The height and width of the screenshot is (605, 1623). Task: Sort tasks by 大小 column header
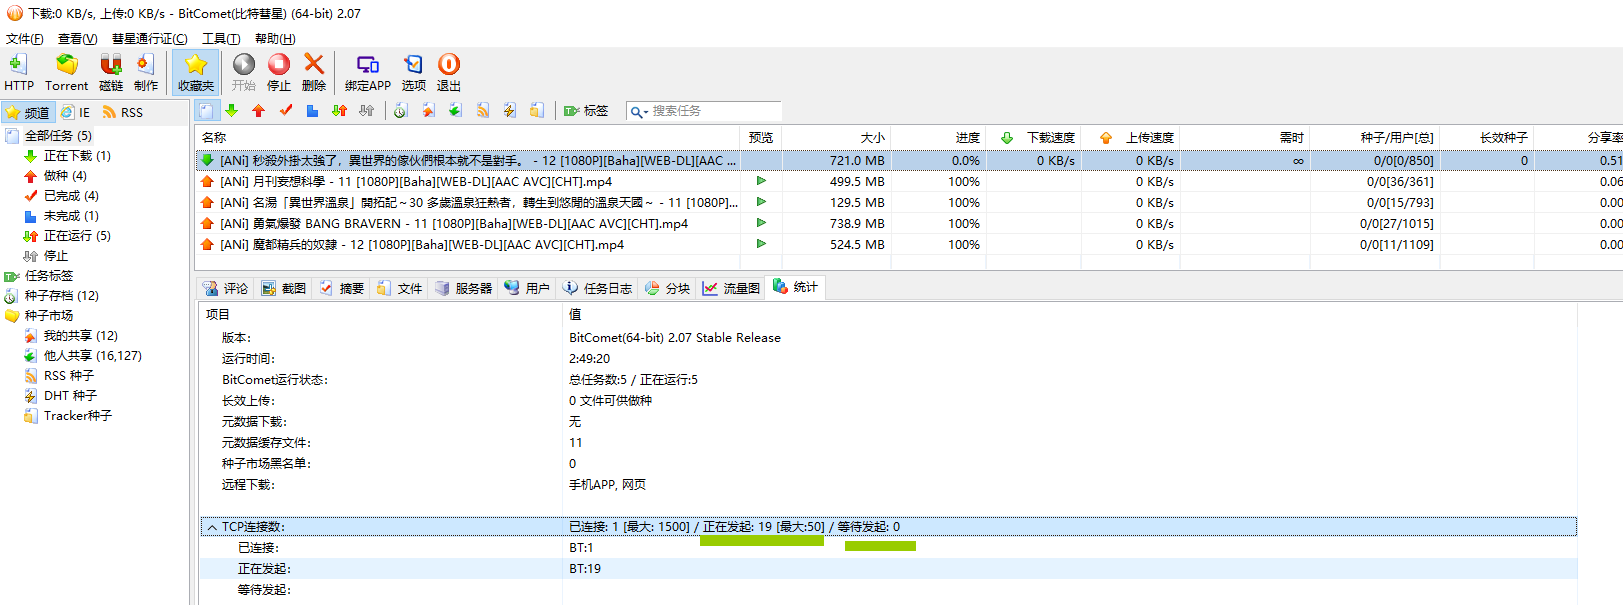click(836, 137)
